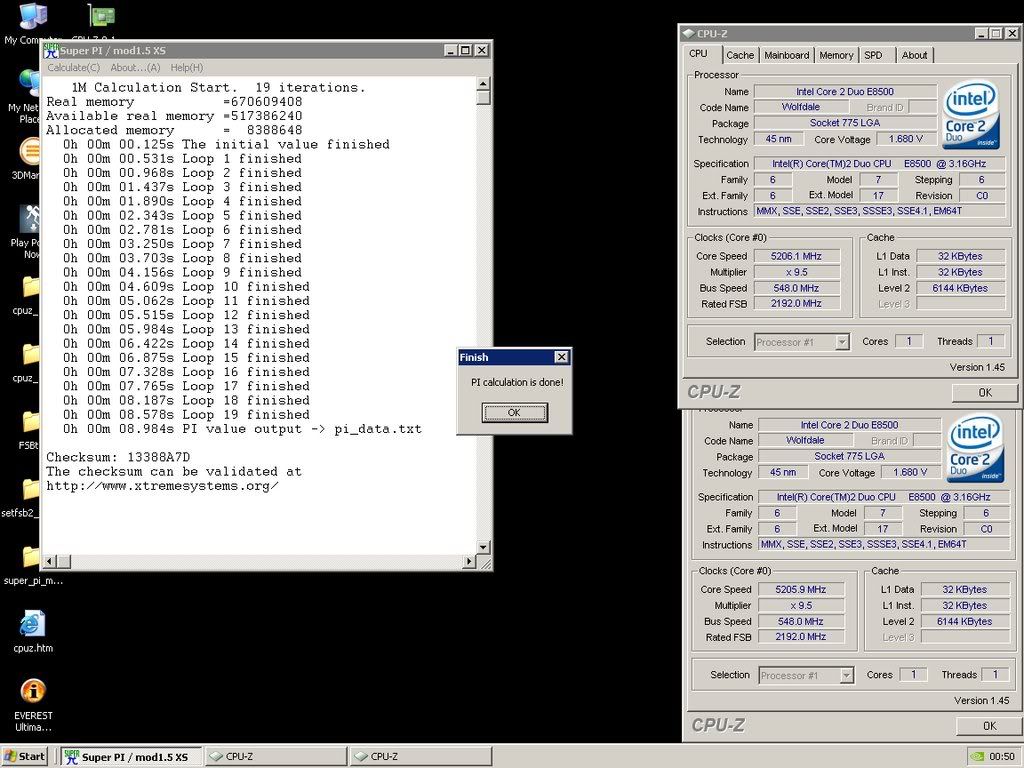Open the setfsb2 folder on the desktop
1024x768 pixels.
30,490
